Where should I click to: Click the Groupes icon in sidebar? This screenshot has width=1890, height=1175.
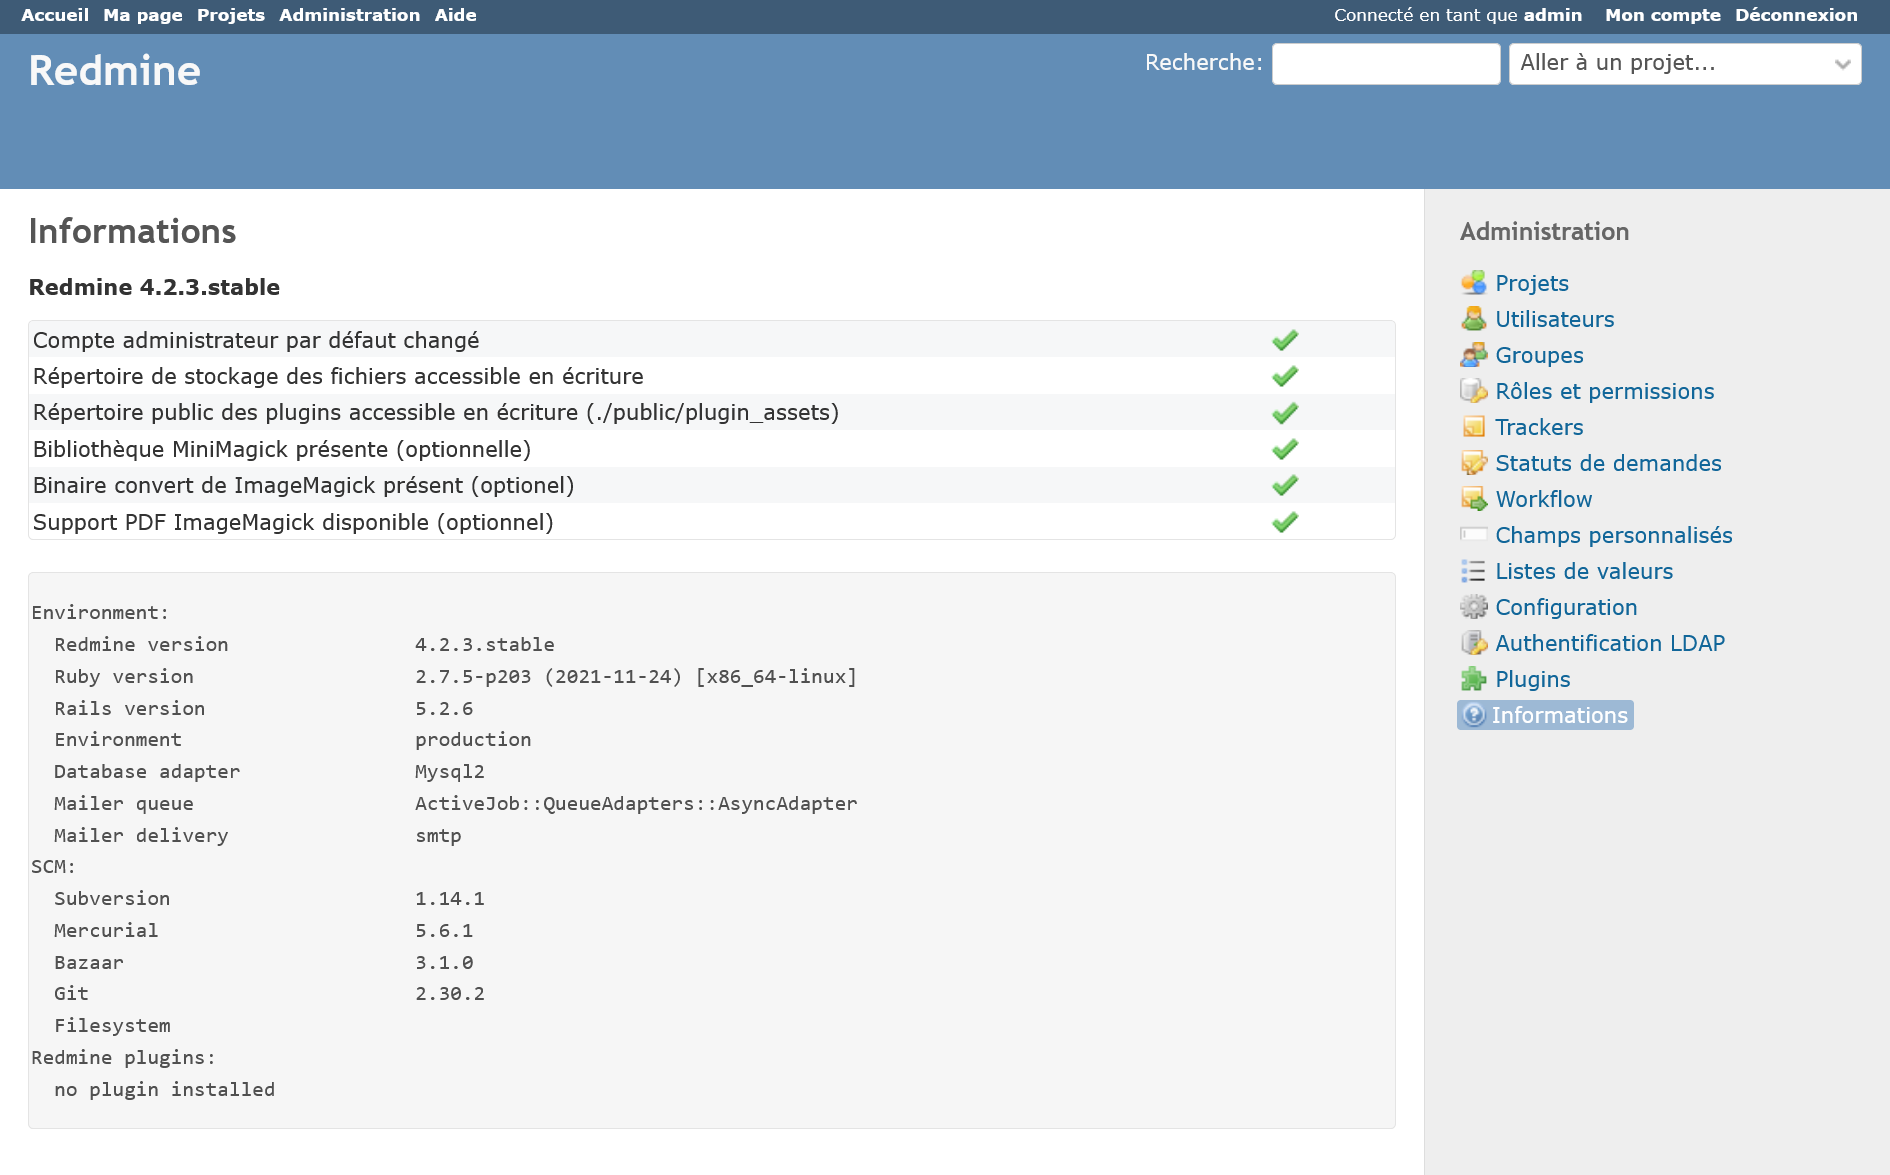tap(1473, 355)
